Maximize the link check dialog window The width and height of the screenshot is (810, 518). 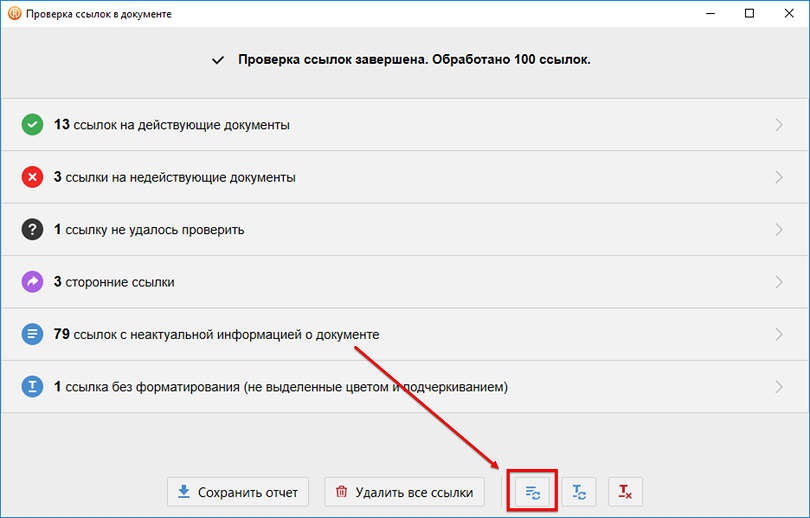pos(749,14)
